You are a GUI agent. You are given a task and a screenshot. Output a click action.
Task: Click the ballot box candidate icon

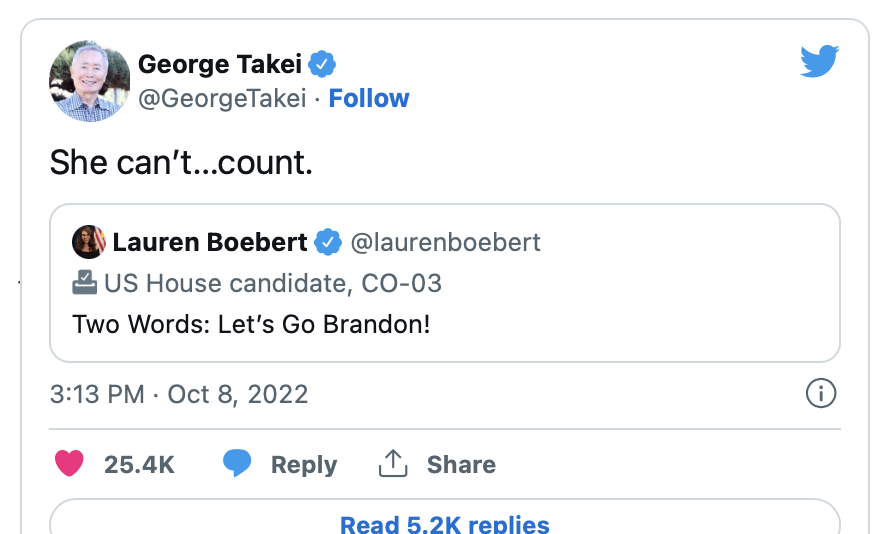coord(85,283)
